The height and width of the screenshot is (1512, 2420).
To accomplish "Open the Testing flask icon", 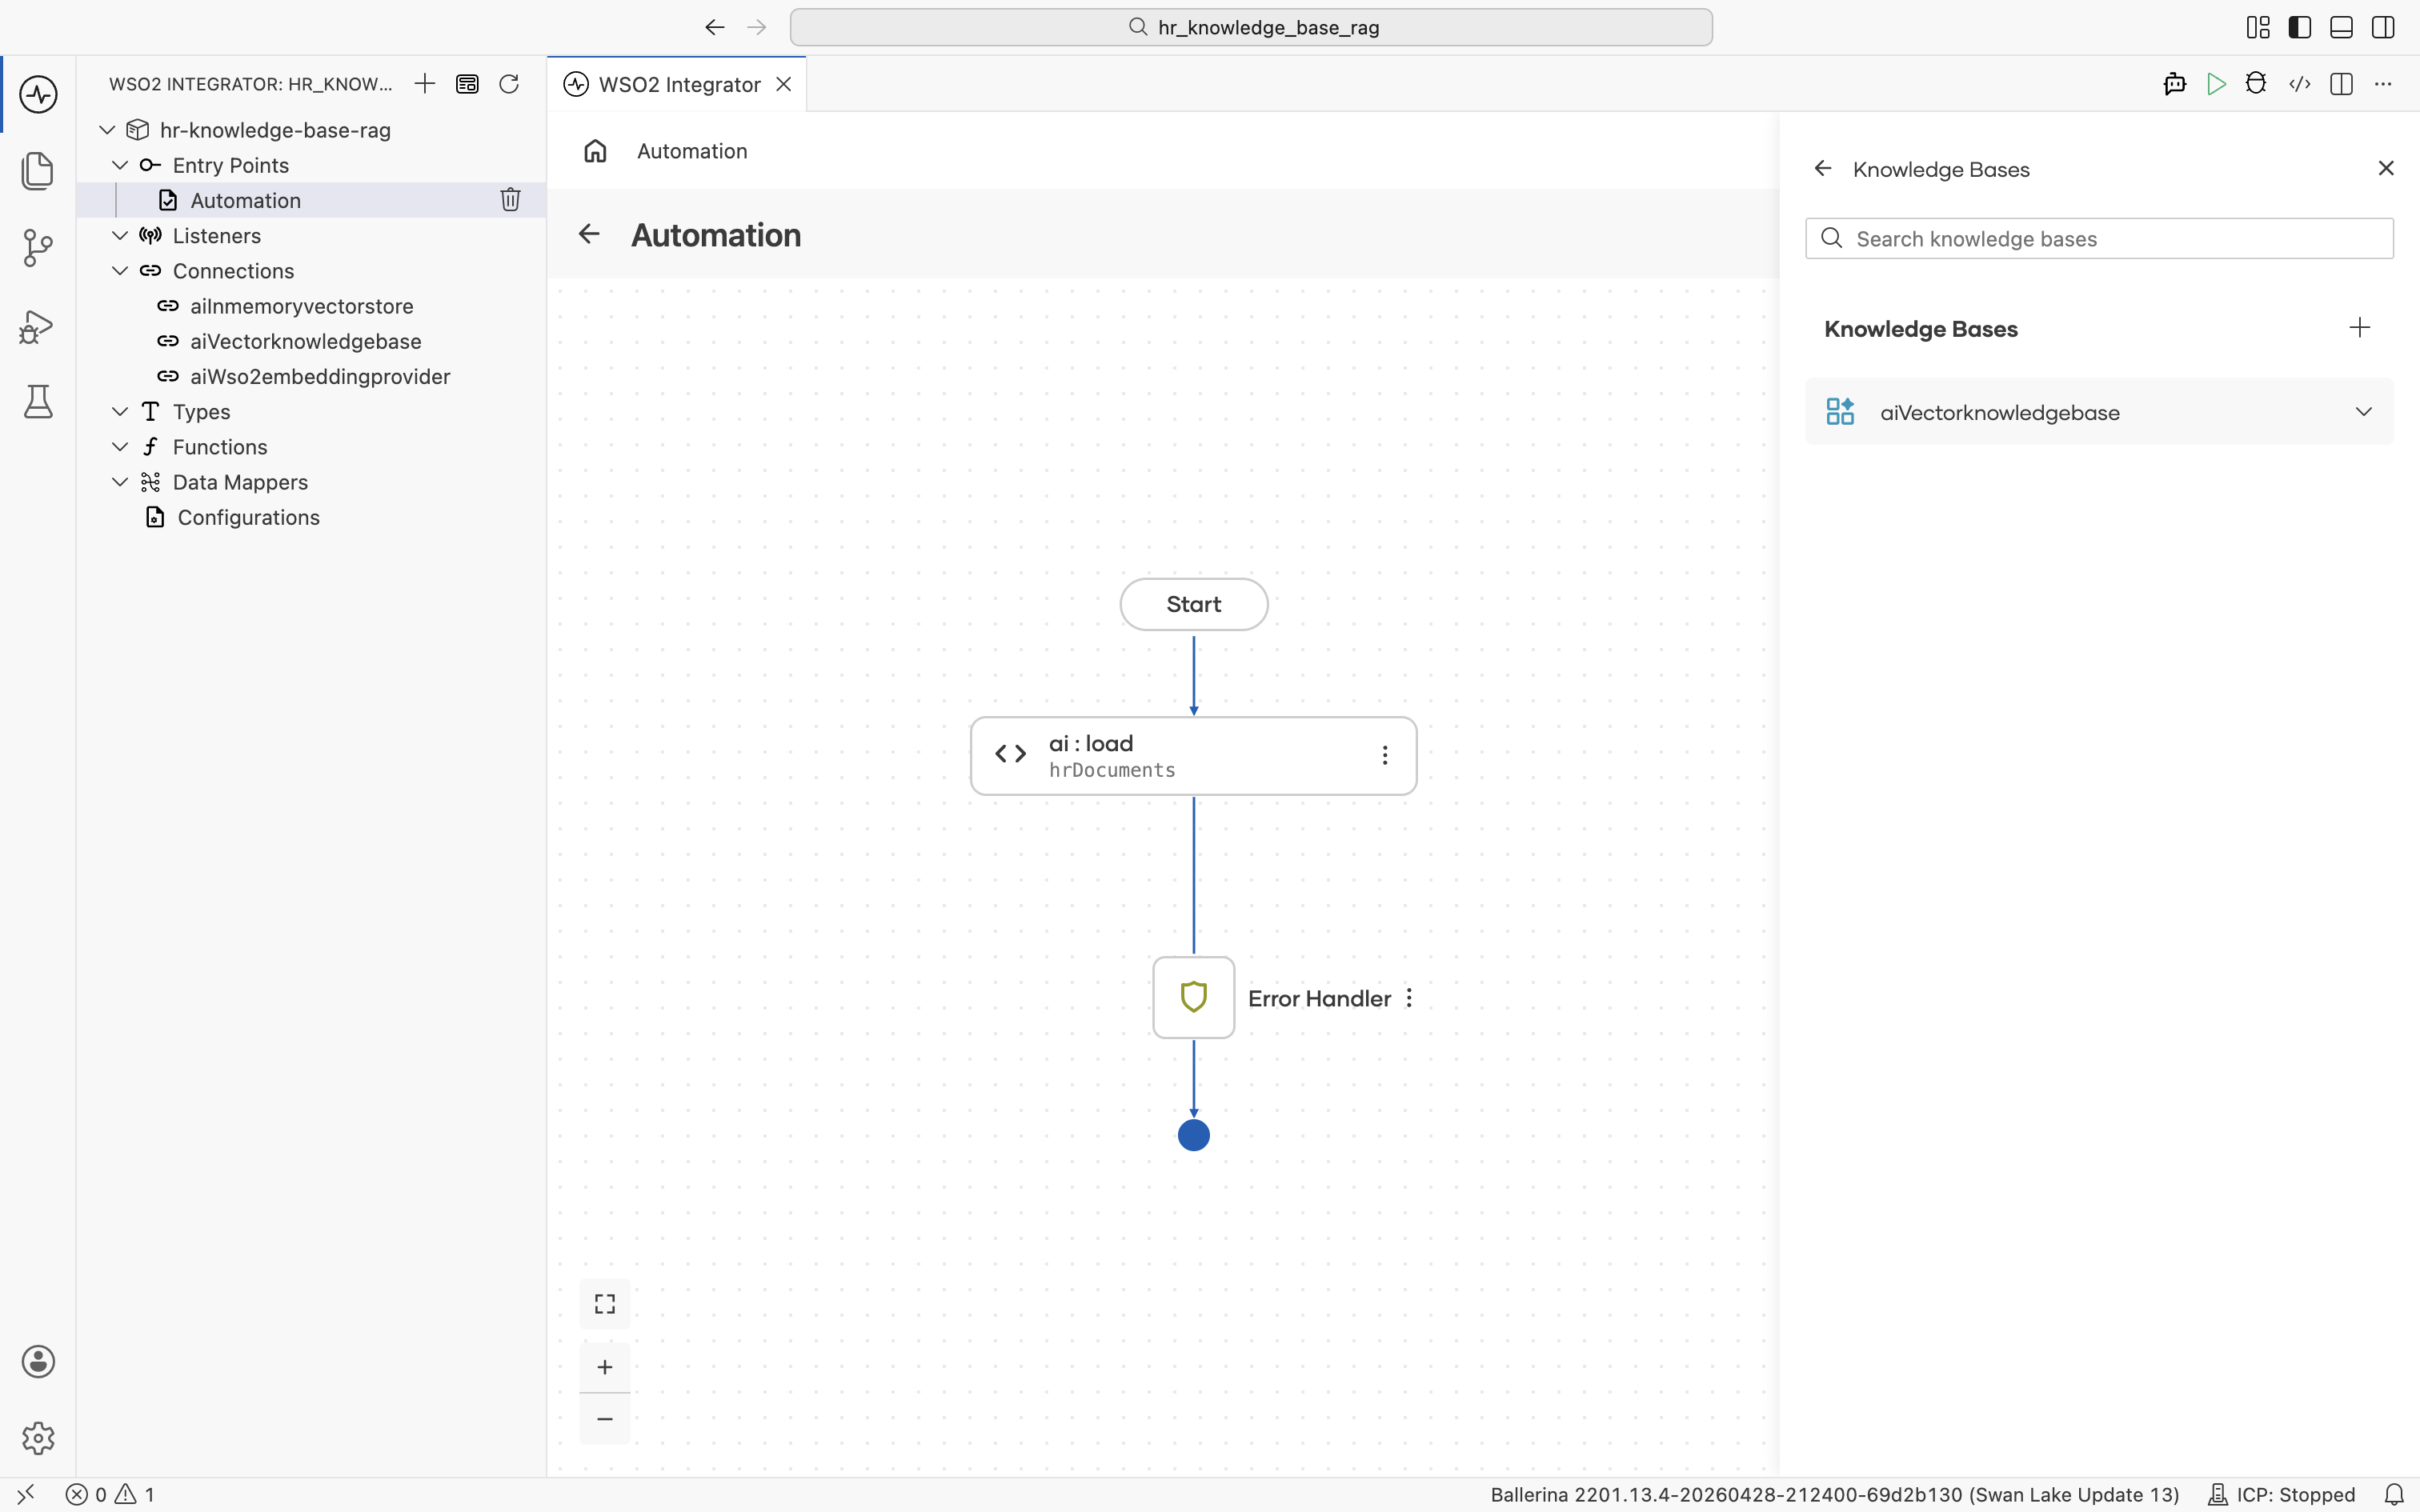I will coord(38,402).
